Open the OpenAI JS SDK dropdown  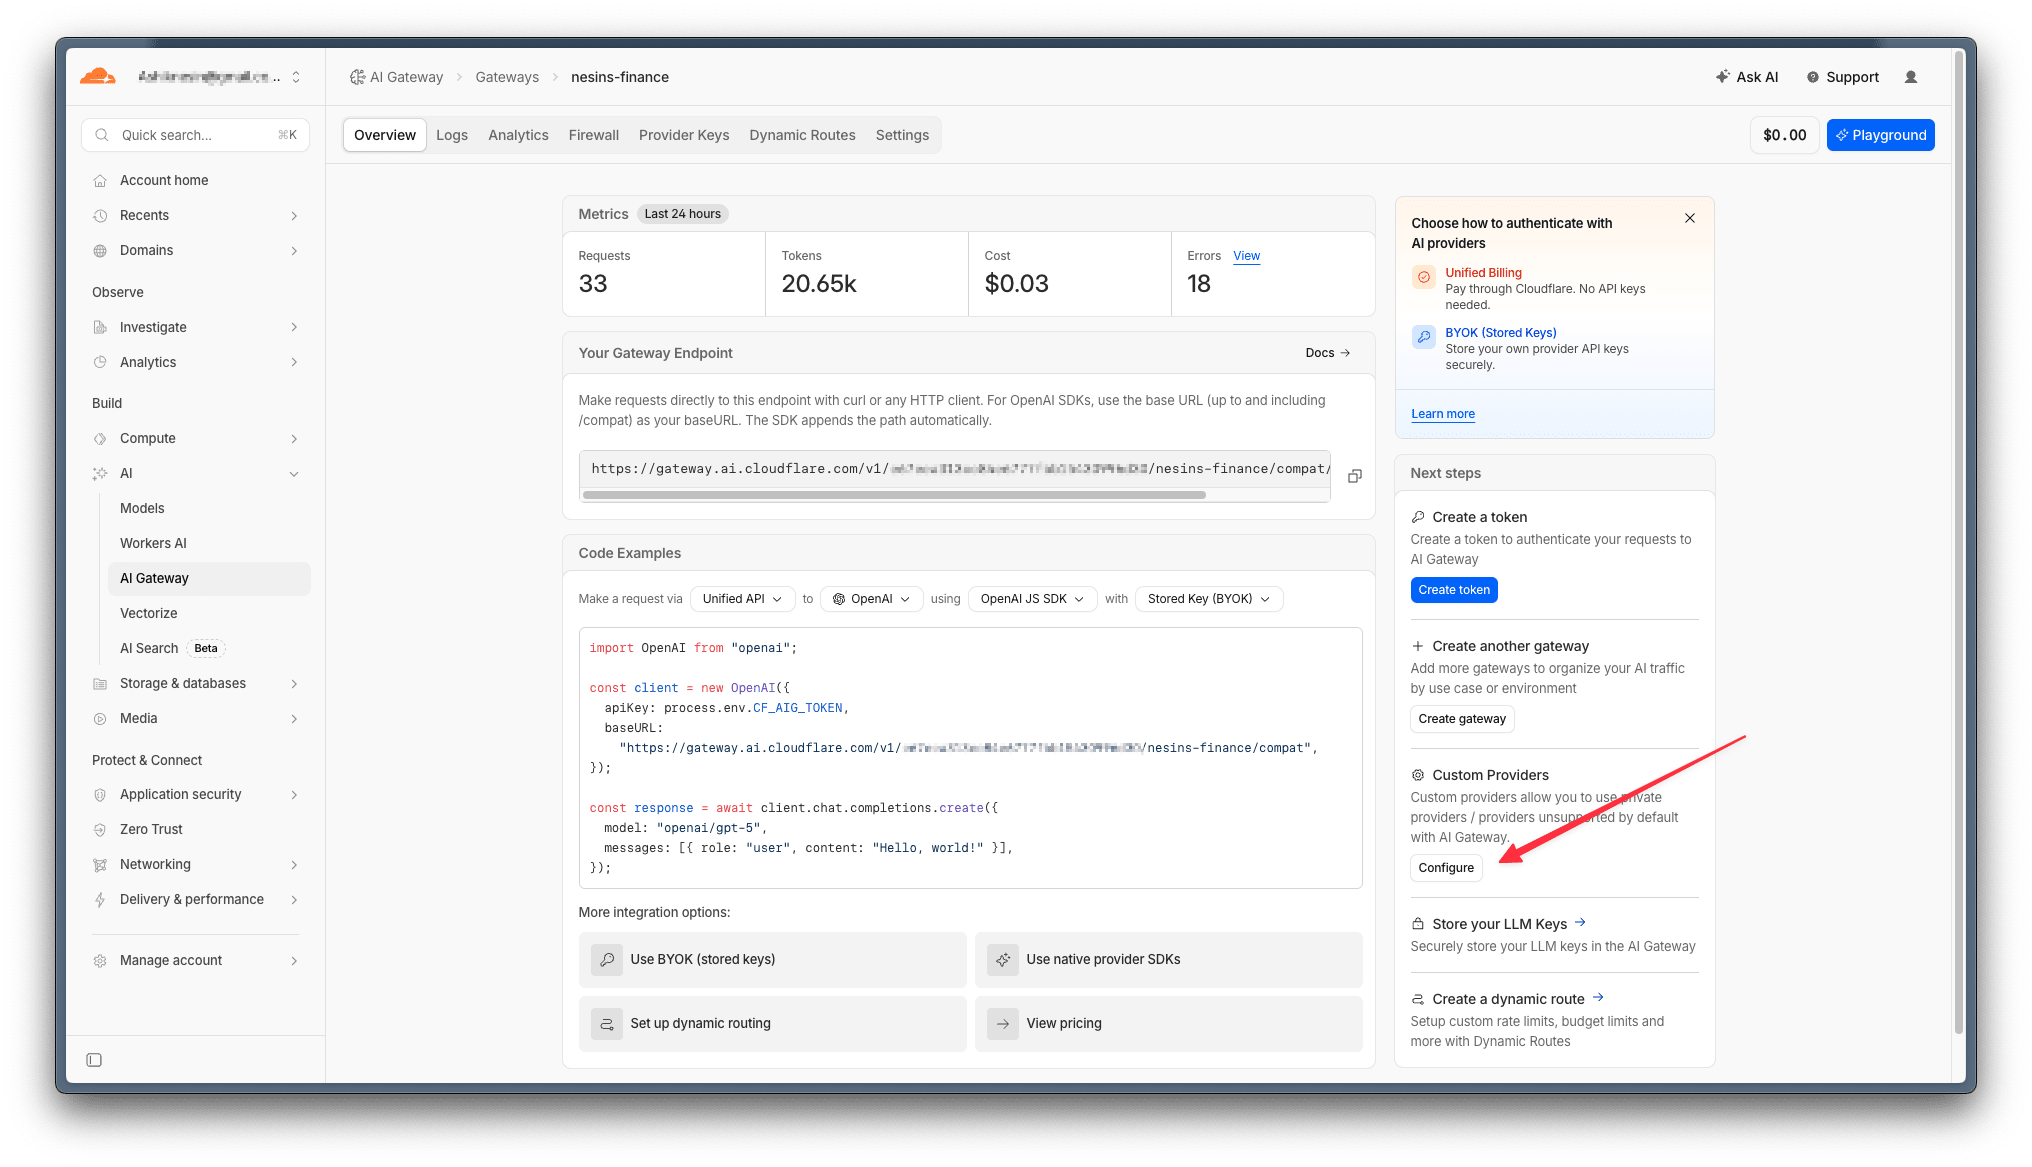pyautogui.click(x=1032, y=599)
